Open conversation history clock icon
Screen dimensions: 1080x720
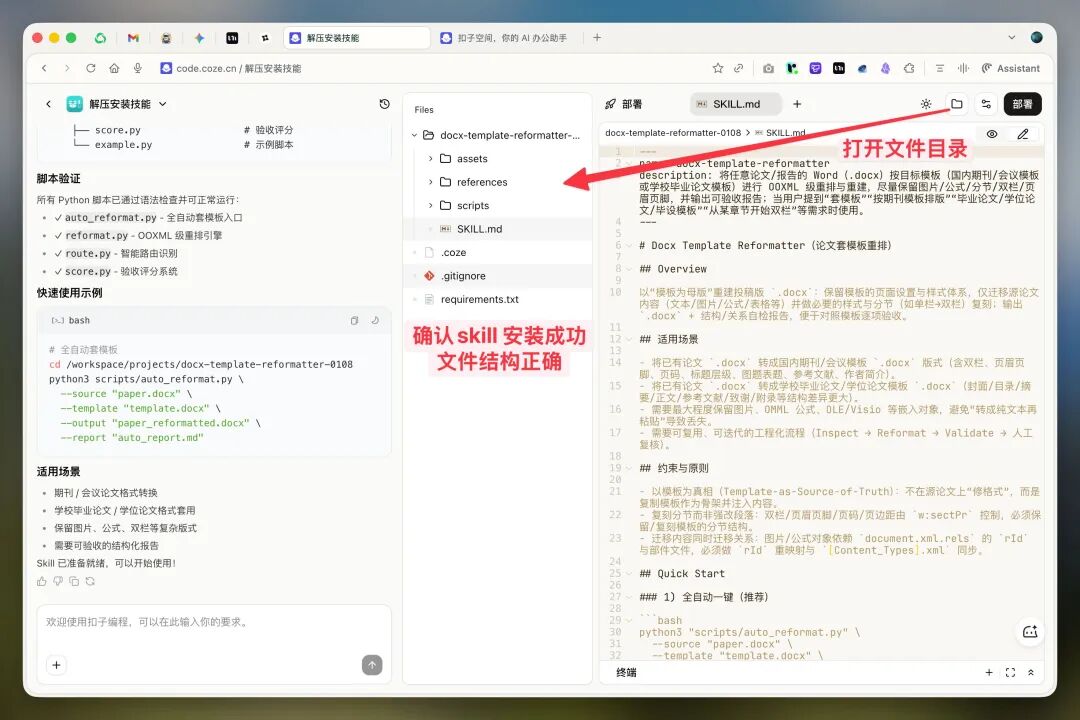click(384, 104)
